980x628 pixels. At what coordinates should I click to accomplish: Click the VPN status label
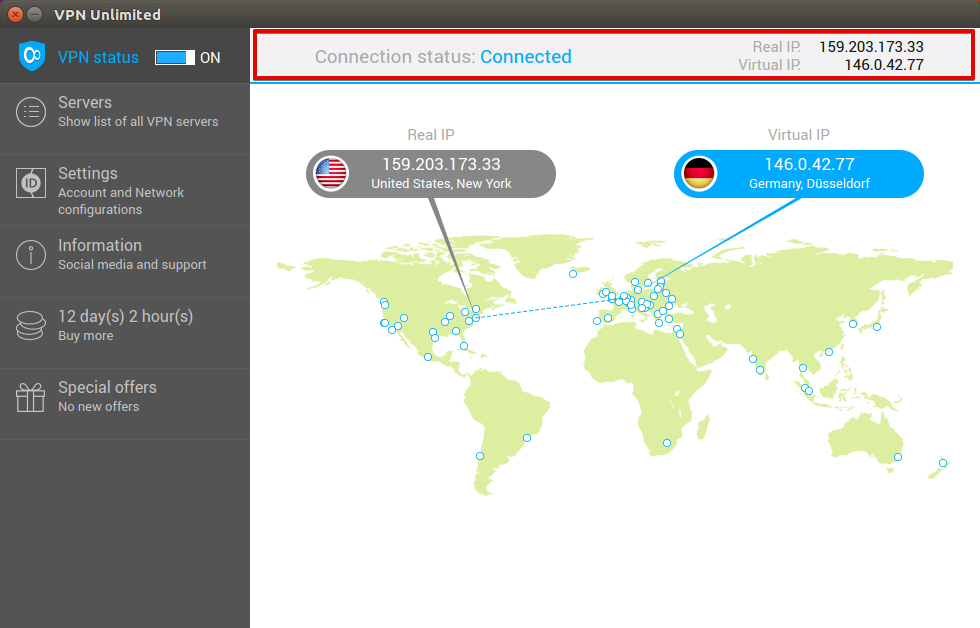click(x=98, y=57)
